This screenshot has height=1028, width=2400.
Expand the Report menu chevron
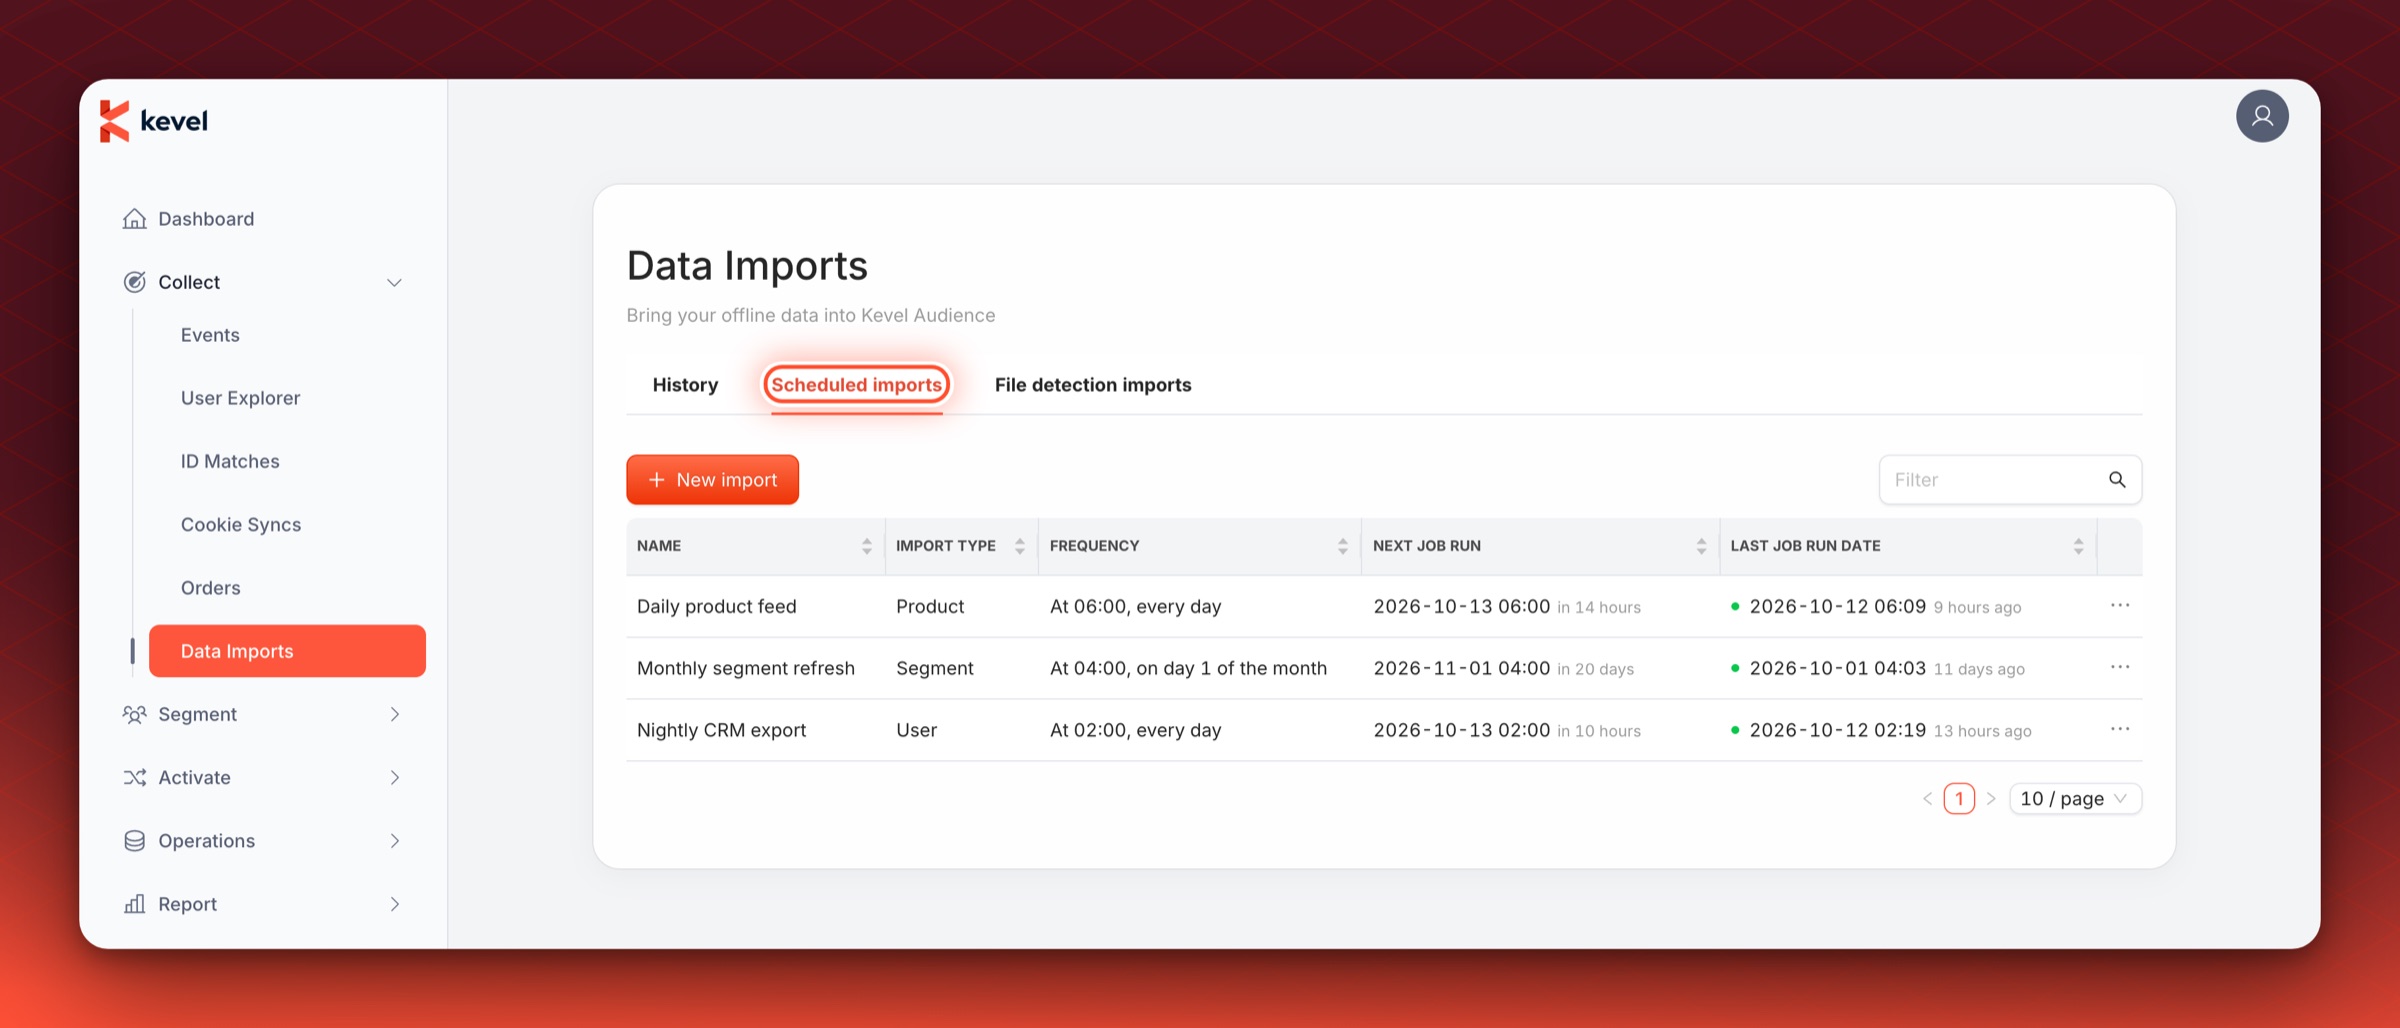pos(394,904)
